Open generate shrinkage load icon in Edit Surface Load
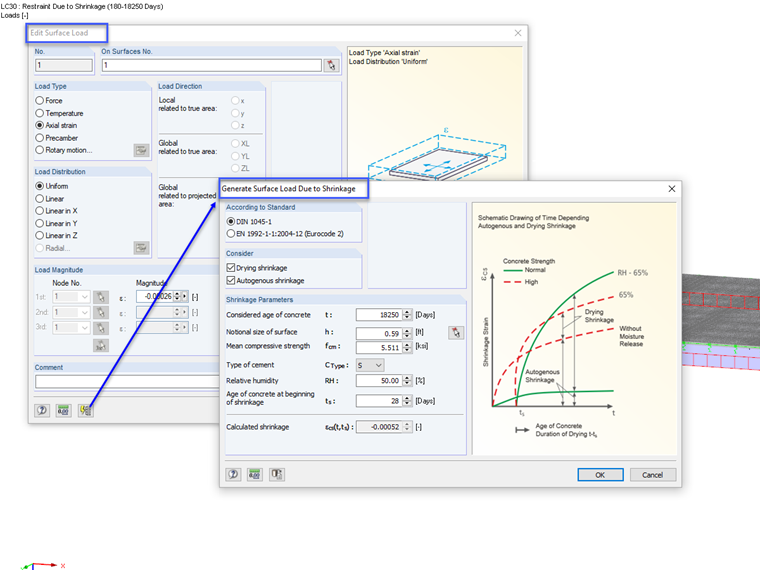 (85, 411)
